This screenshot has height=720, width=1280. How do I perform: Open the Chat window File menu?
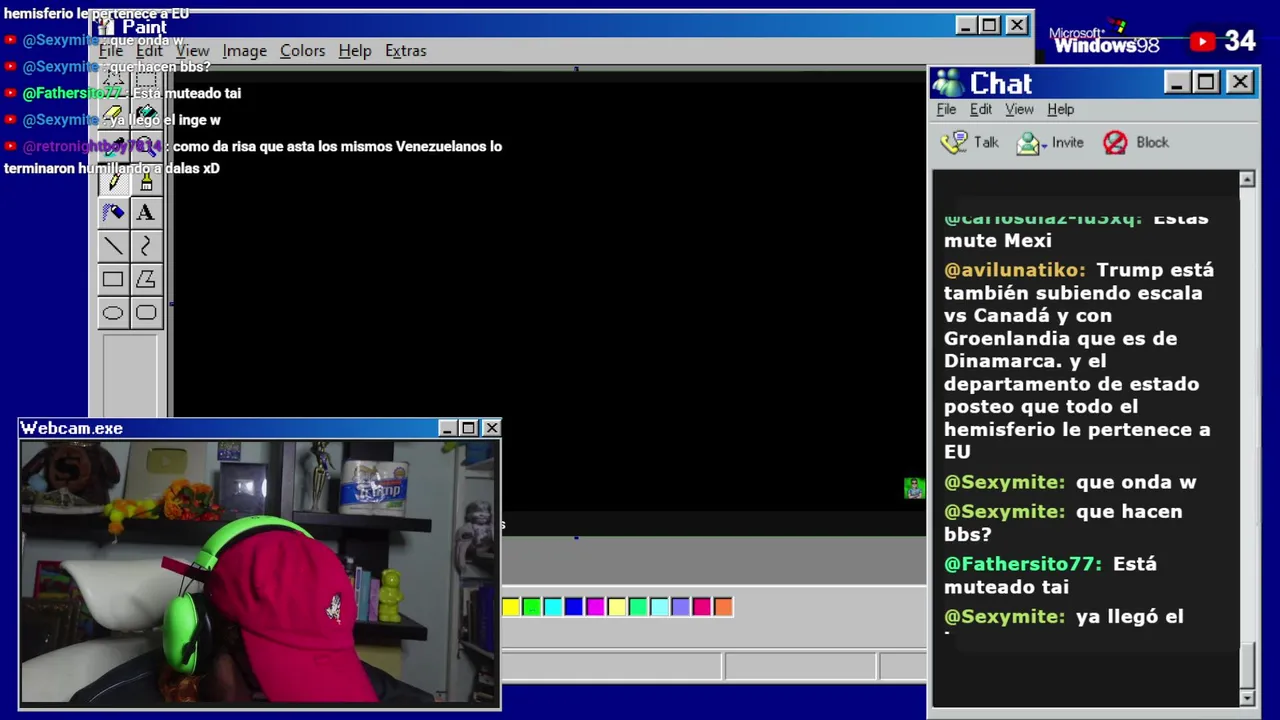pos(946,109)
